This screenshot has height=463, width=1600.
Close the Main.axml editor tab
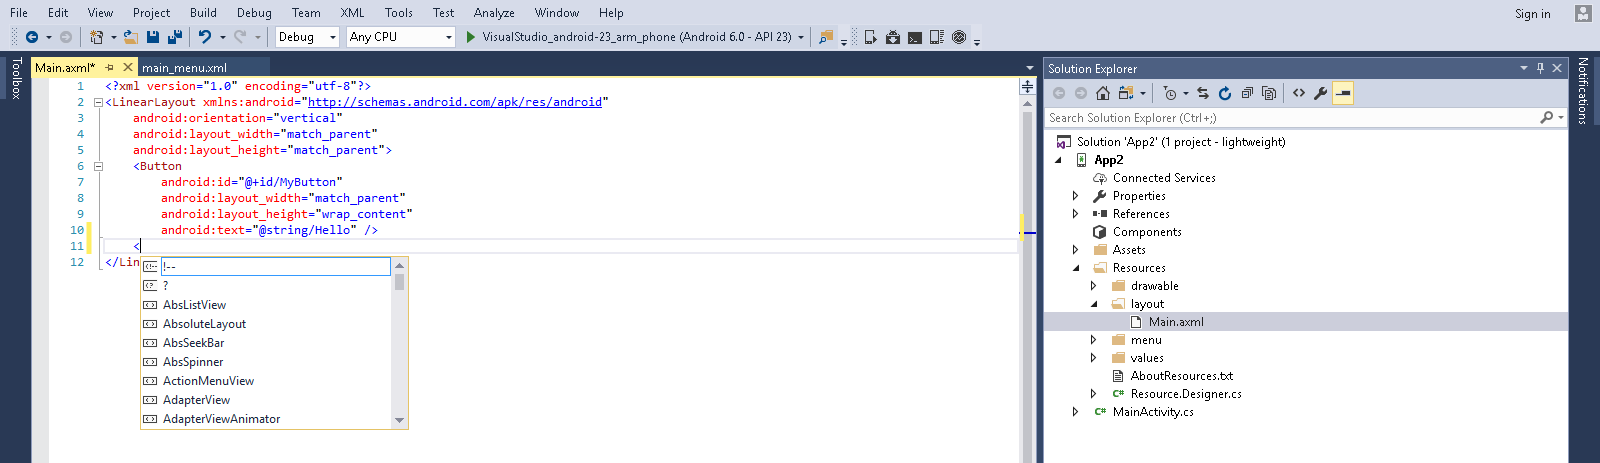pos(128,67)
